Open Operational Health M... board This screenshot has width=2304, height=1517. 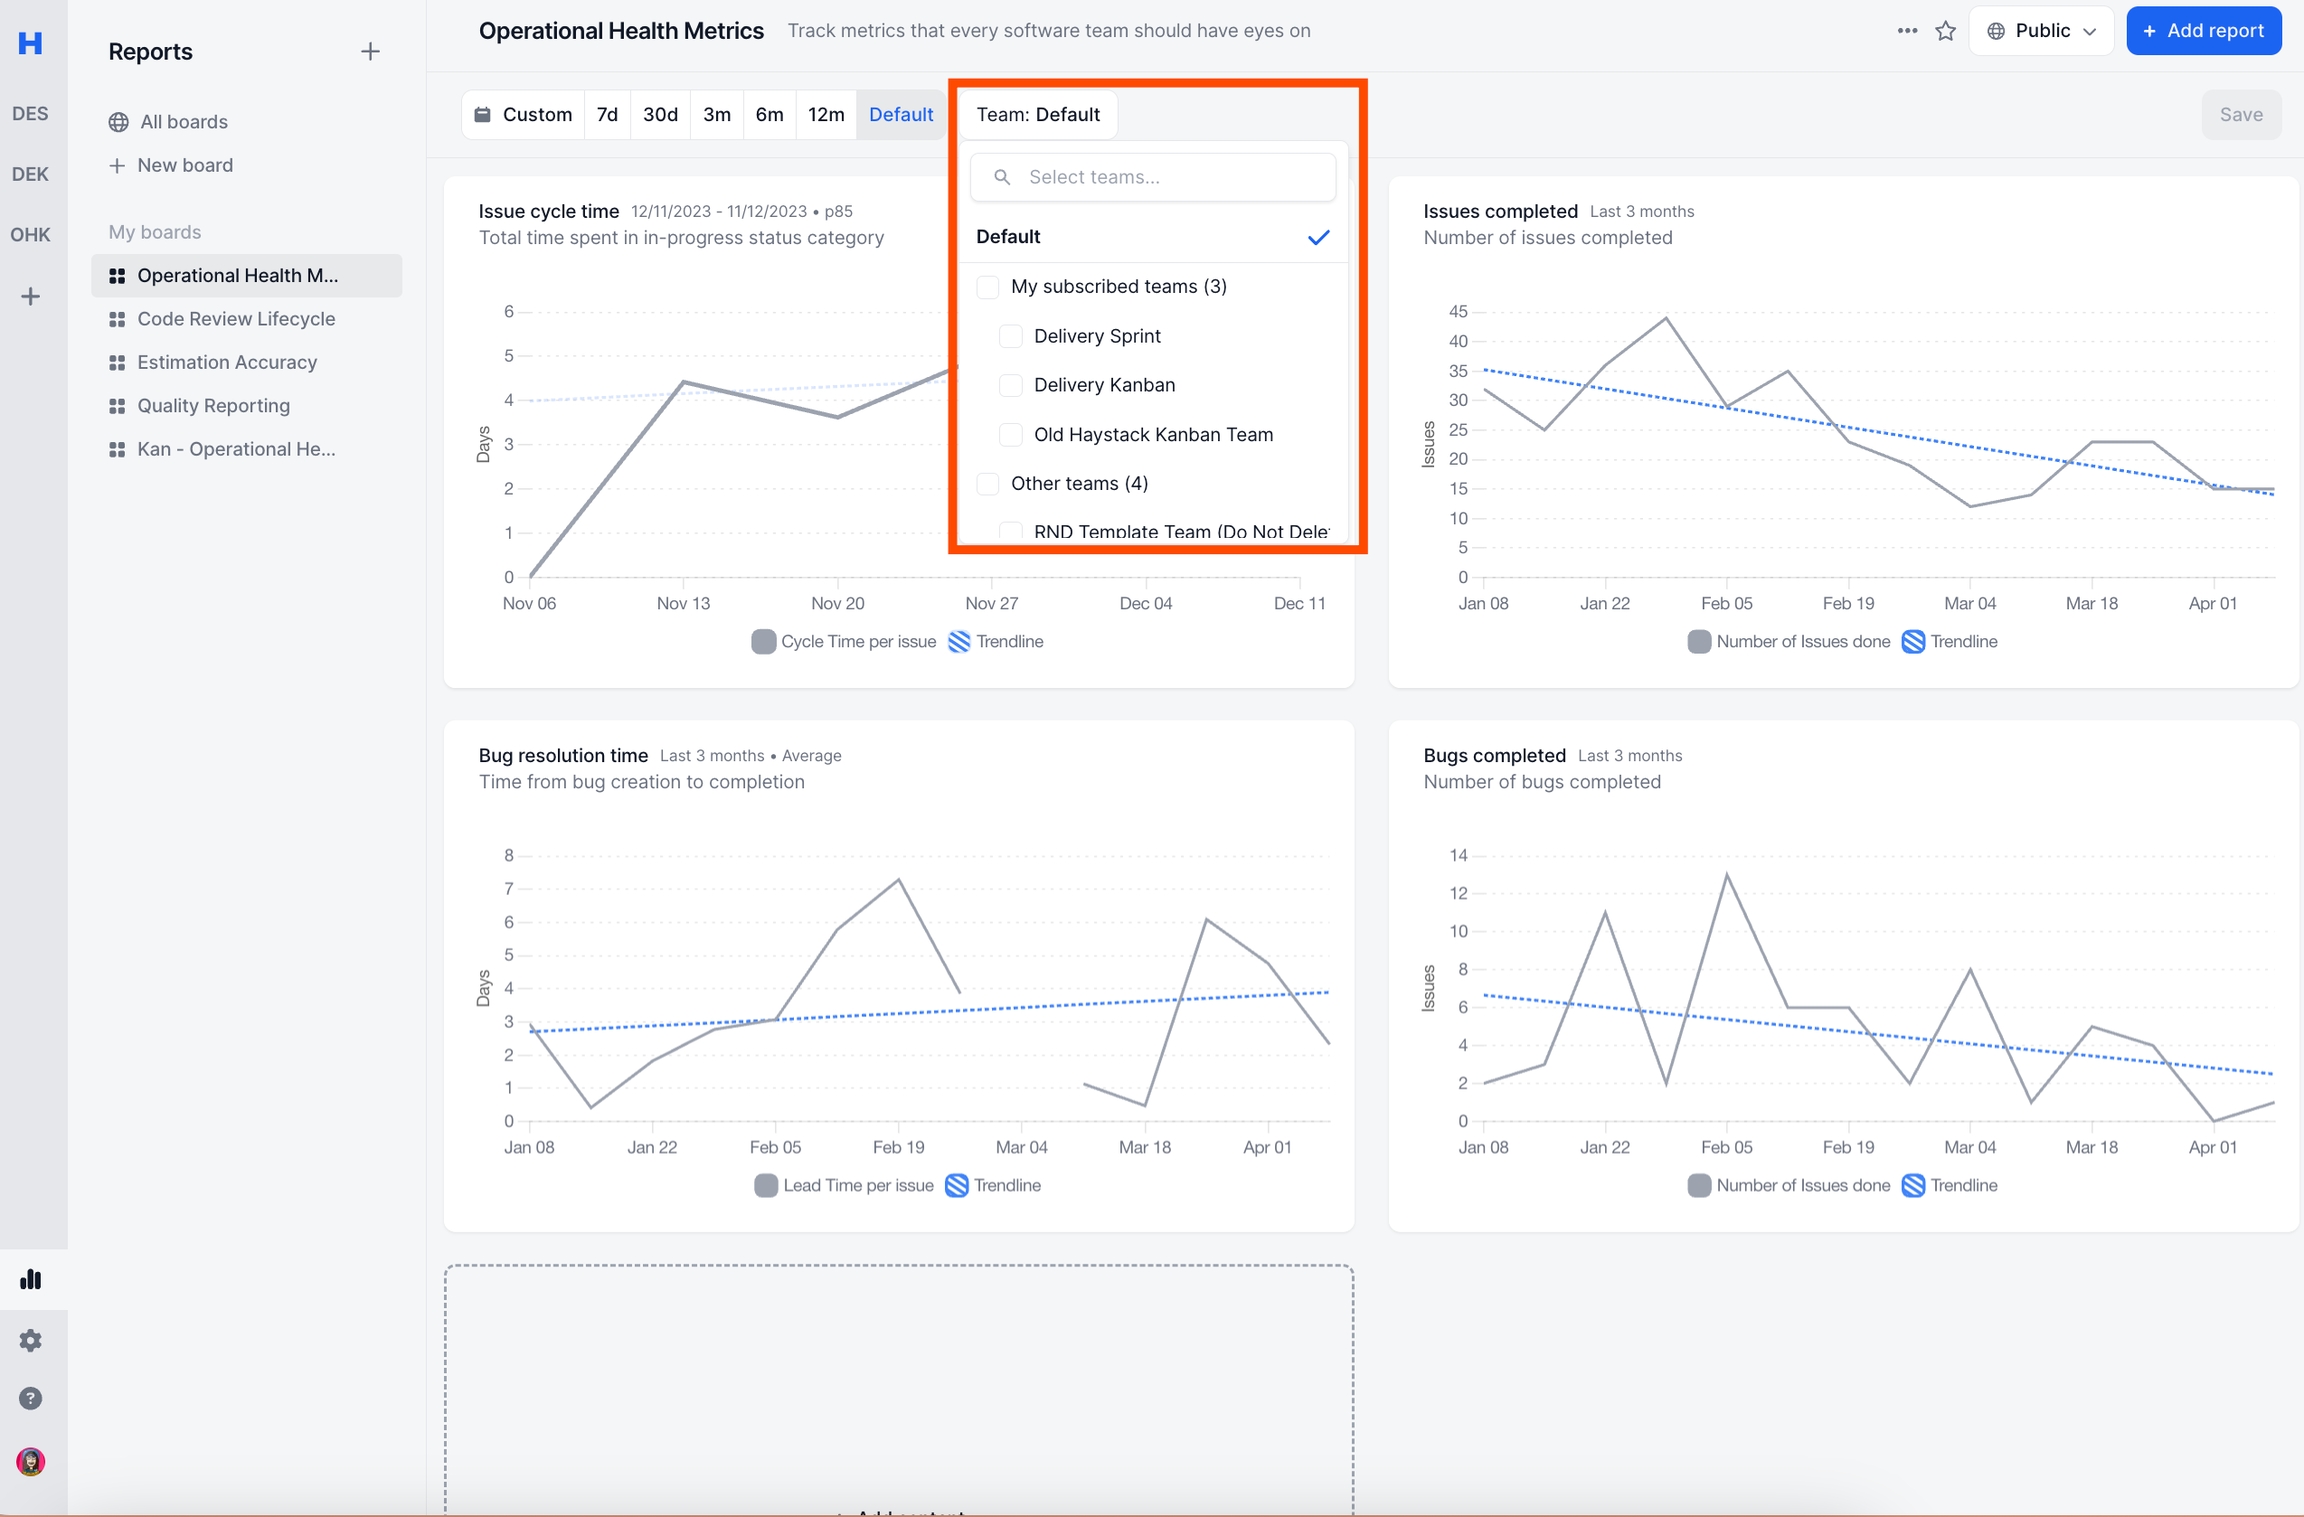click(x=246, y=276)
